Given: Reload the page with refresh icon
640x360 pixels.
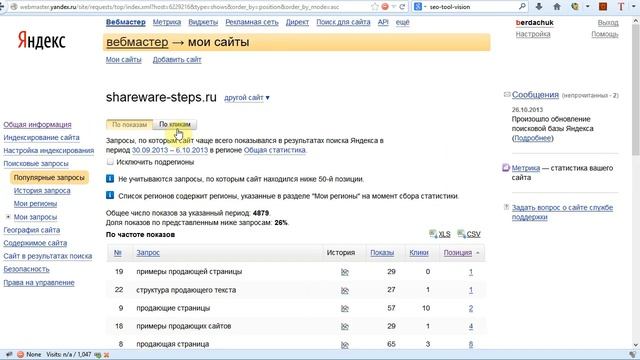Looking at the screenshot, I should (x=402, y=7).
